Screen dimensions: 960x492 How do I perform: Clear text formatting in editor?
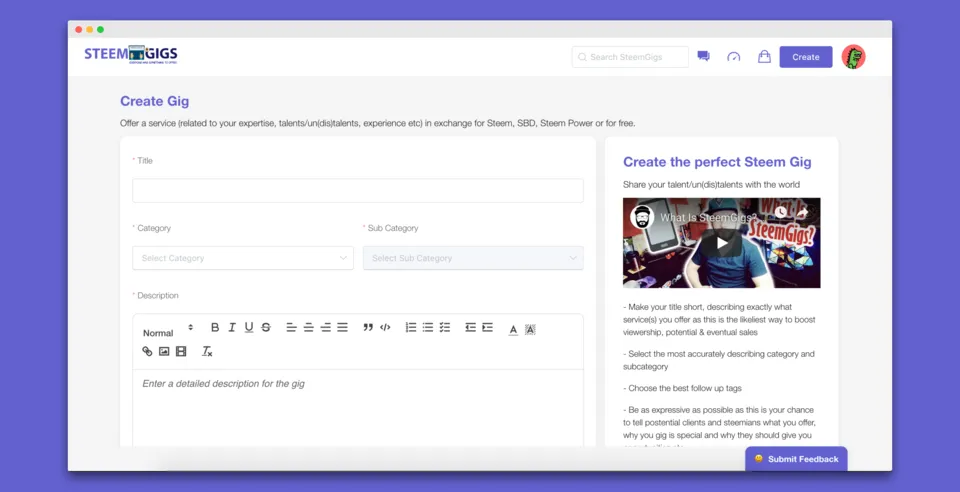click(x=207, y=351)
